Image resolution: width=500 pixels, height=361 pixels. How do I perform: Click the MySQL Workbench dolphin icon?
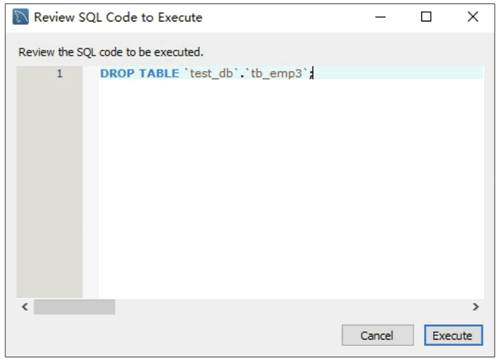(20, 17)
